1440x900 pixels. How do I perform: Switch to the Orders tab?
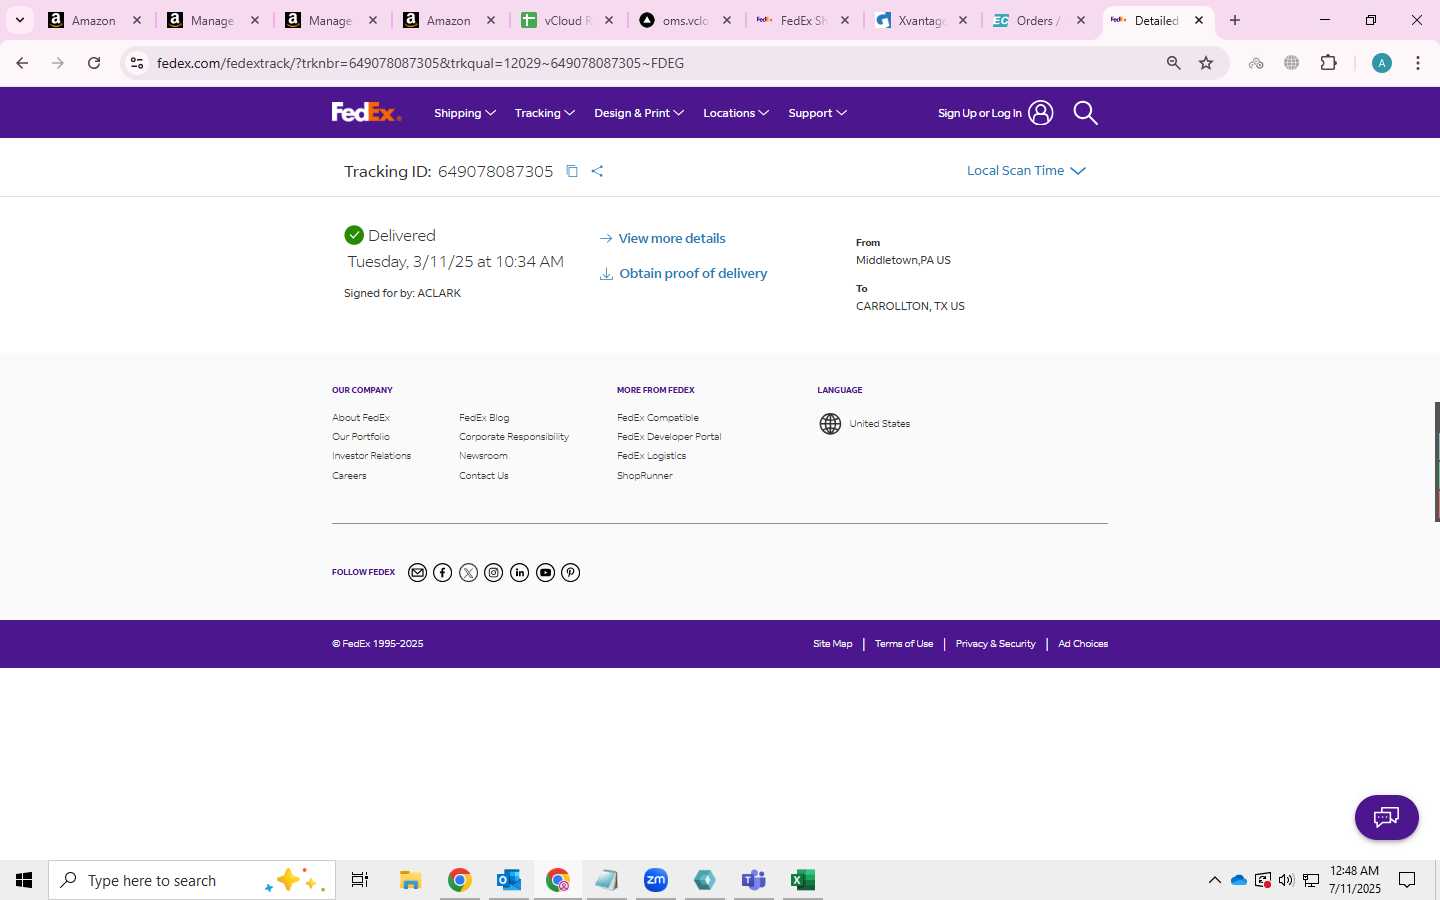click(1040, 20)
